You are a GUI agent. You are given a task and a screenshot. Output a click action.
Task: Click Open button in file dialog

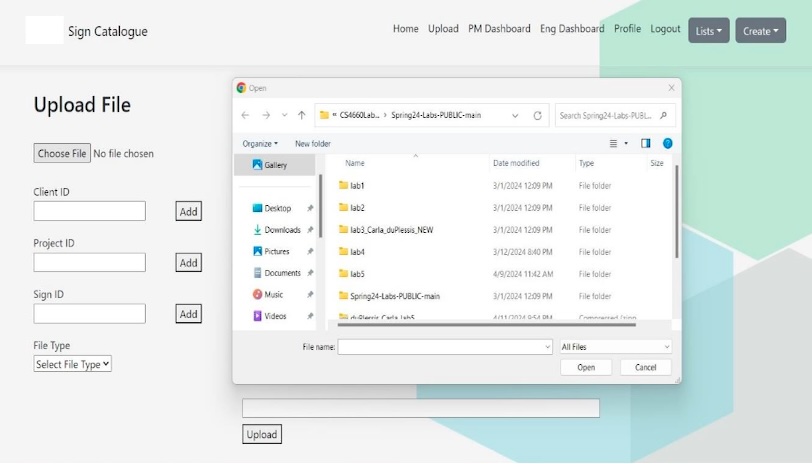click(x=586, y=367)
